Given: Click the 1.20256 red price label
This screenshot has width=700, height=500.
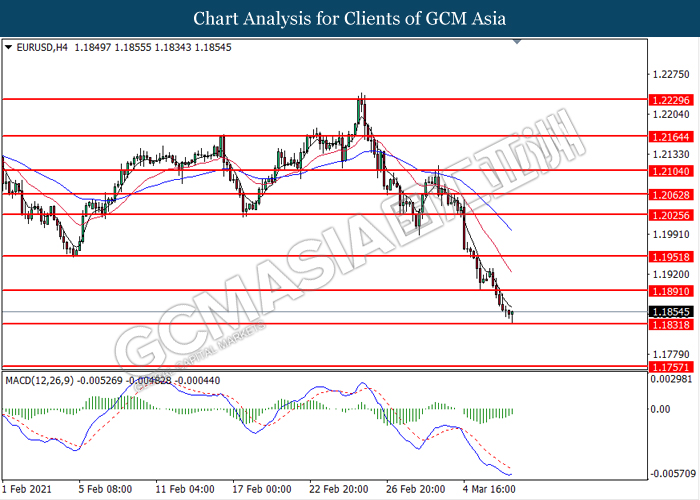Looking at the screenshot, I should click(x=671, y=215).
